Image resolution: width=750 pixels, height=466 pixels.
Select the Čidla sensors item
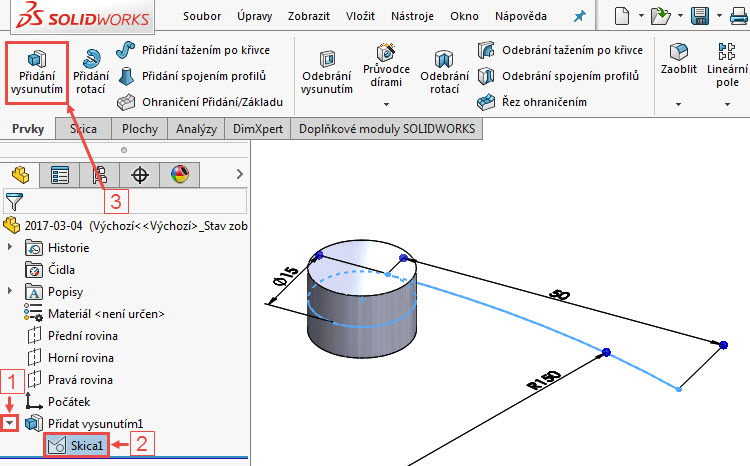point(50,270)
